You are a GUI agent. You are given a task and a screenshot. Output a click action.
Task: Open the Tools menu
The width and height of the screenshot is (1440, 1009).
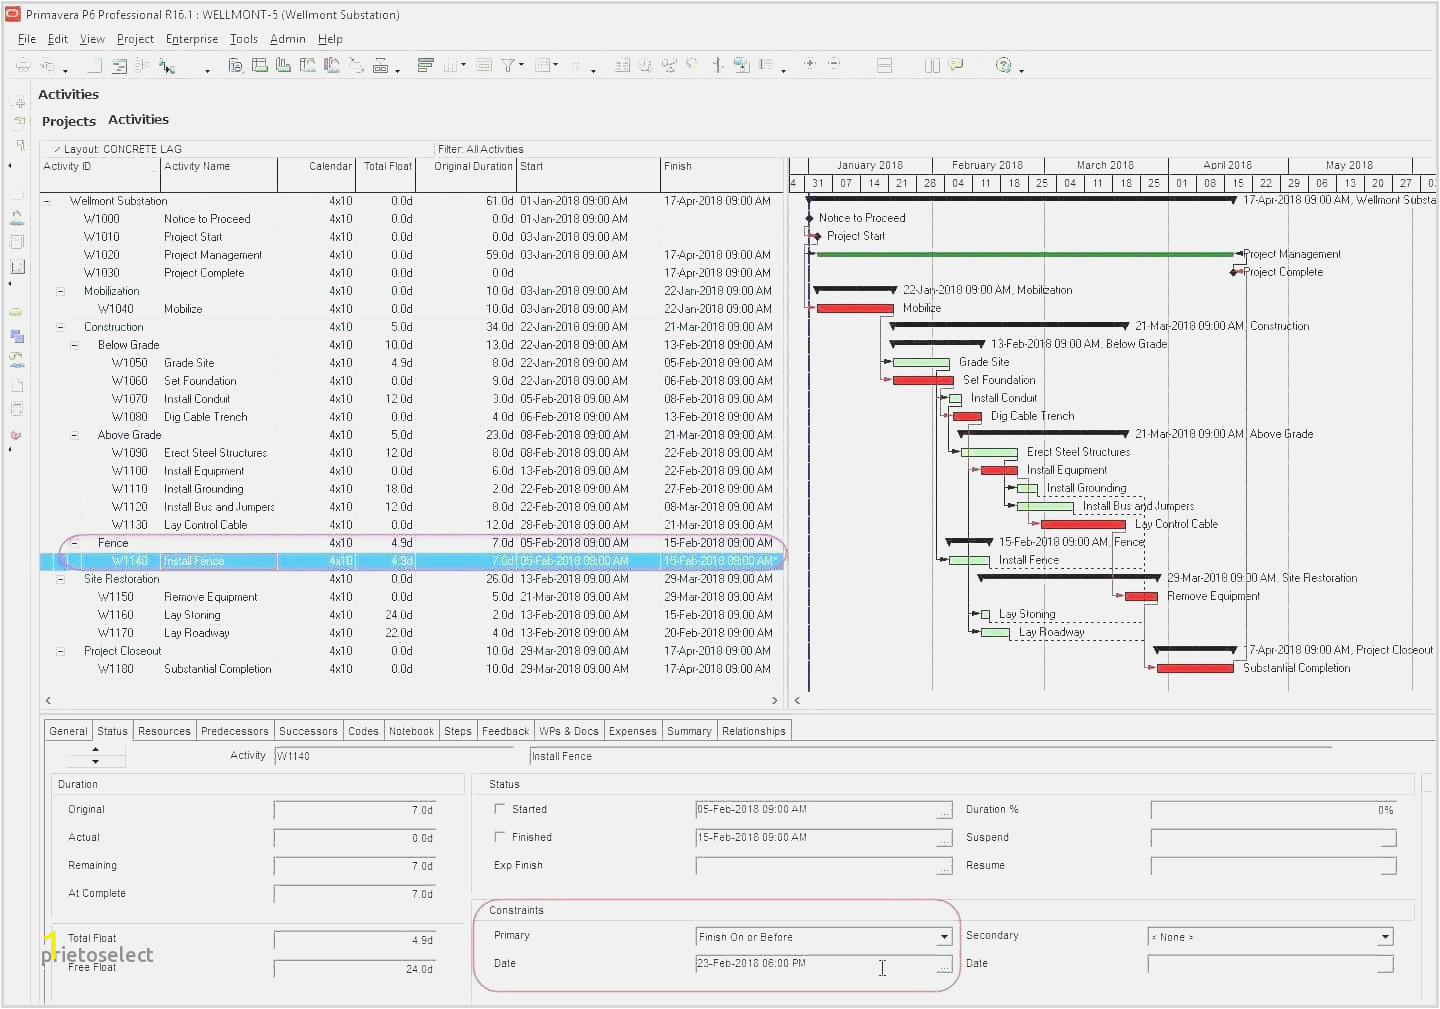click(x=244, y=39)
